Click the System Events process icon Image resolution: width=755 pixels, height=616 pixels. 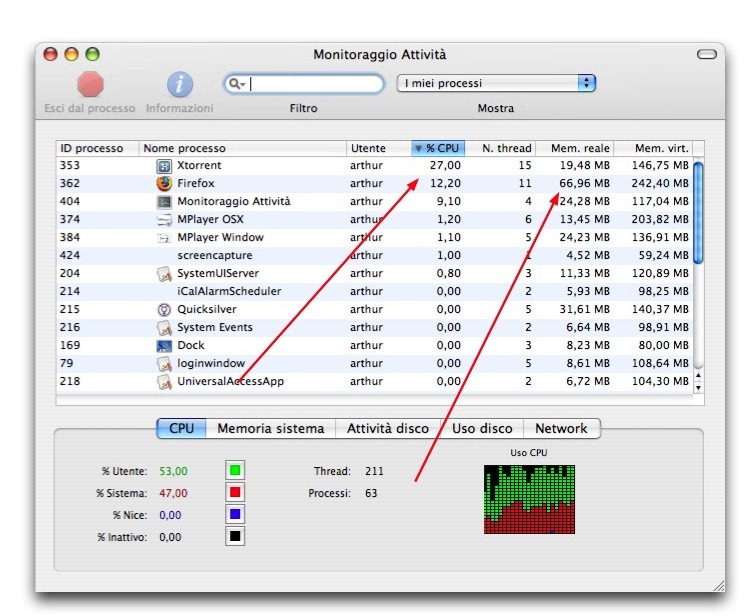point(164,328)
